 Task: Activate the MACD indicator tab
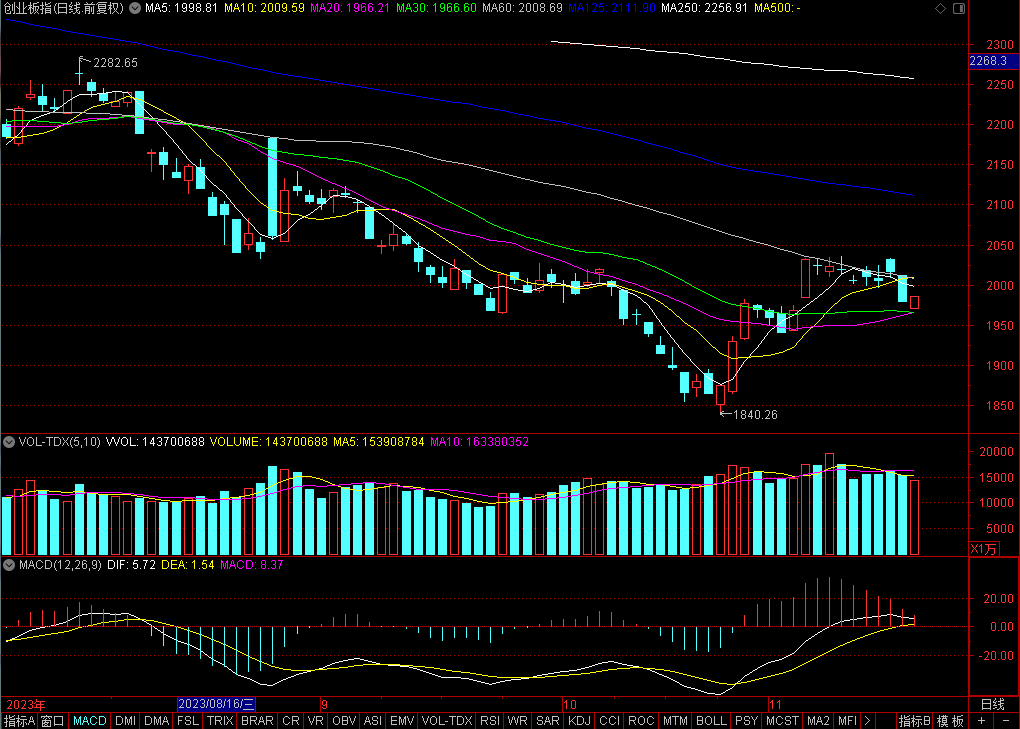pos(90,721)
